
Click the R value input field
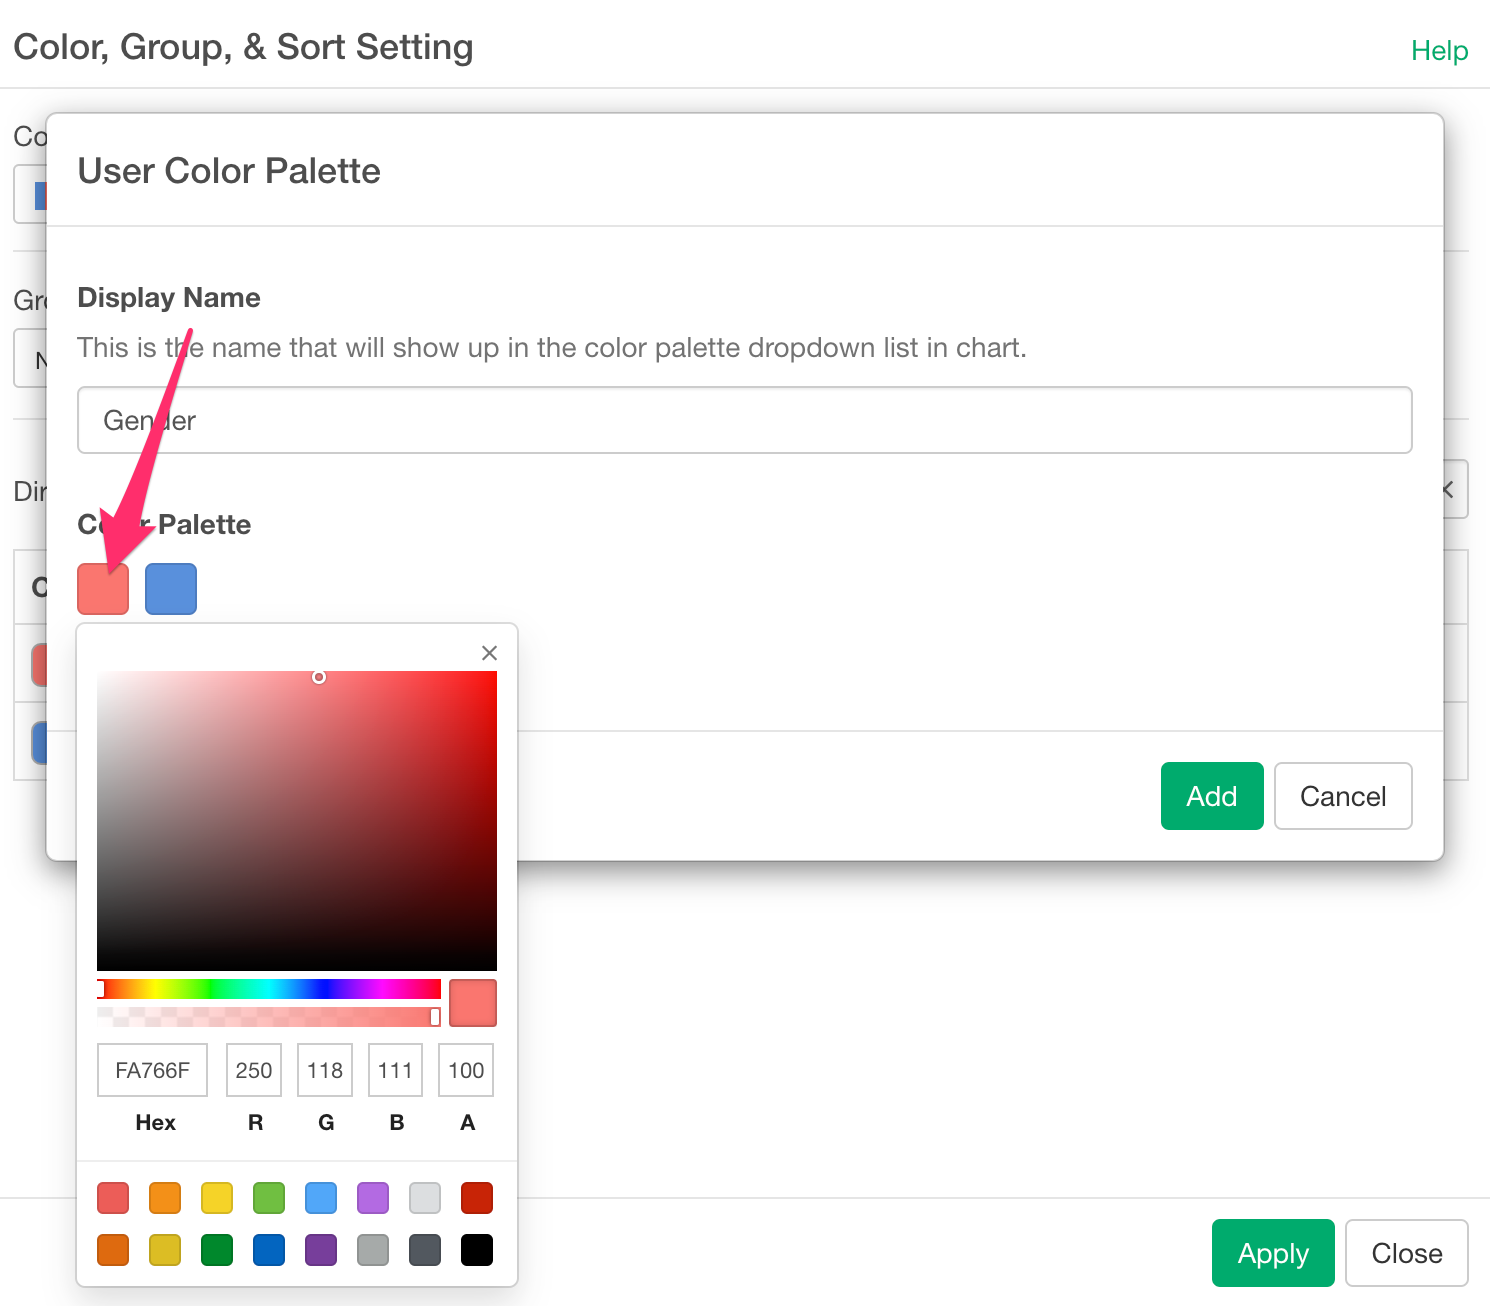[254, 1070]
